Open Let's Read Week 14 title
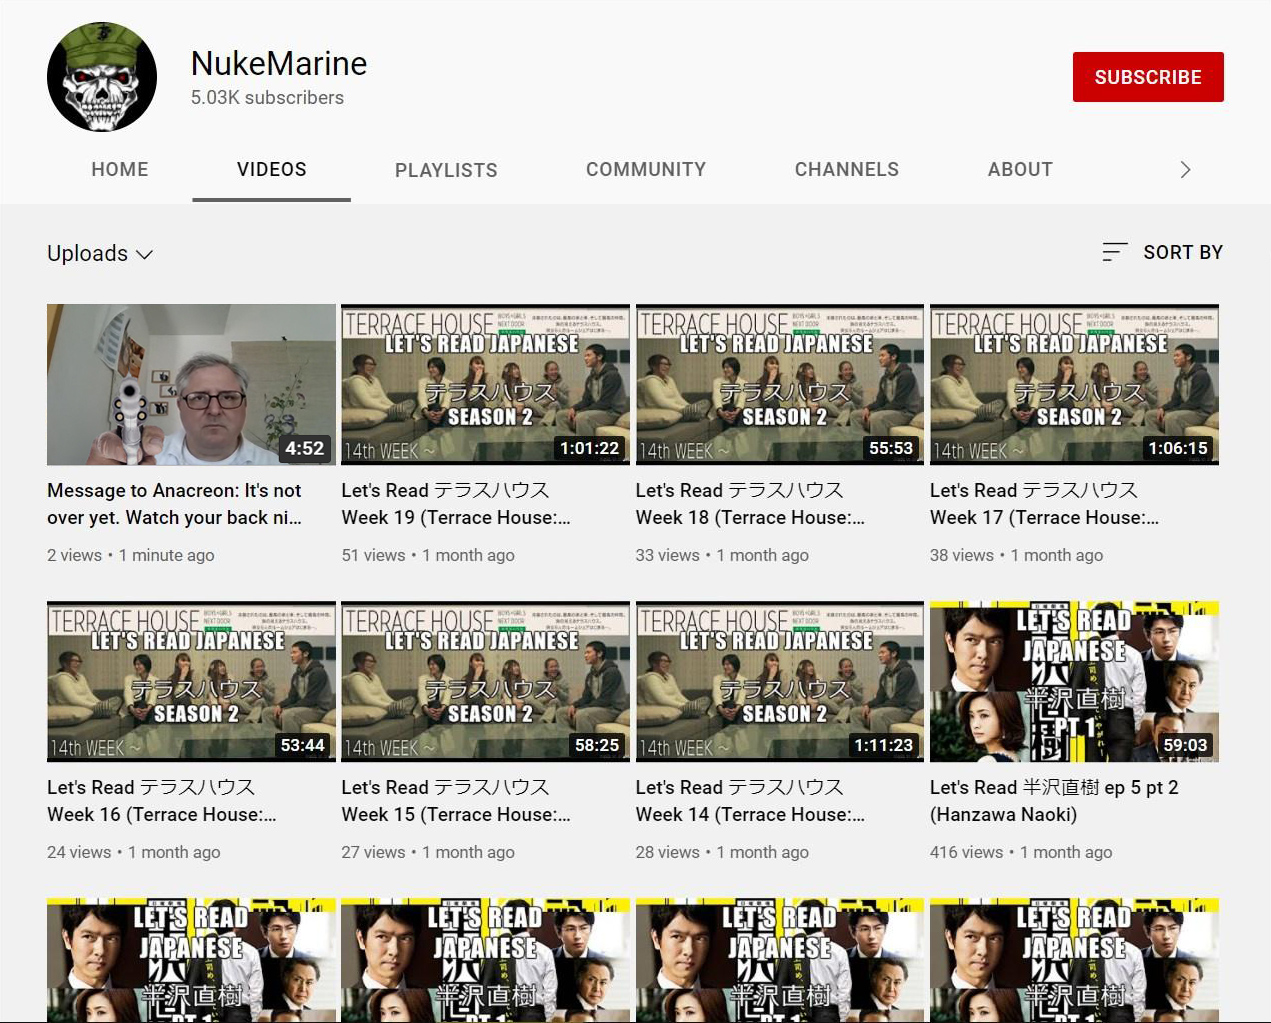 pyautogui.click(x=750, y=801)
